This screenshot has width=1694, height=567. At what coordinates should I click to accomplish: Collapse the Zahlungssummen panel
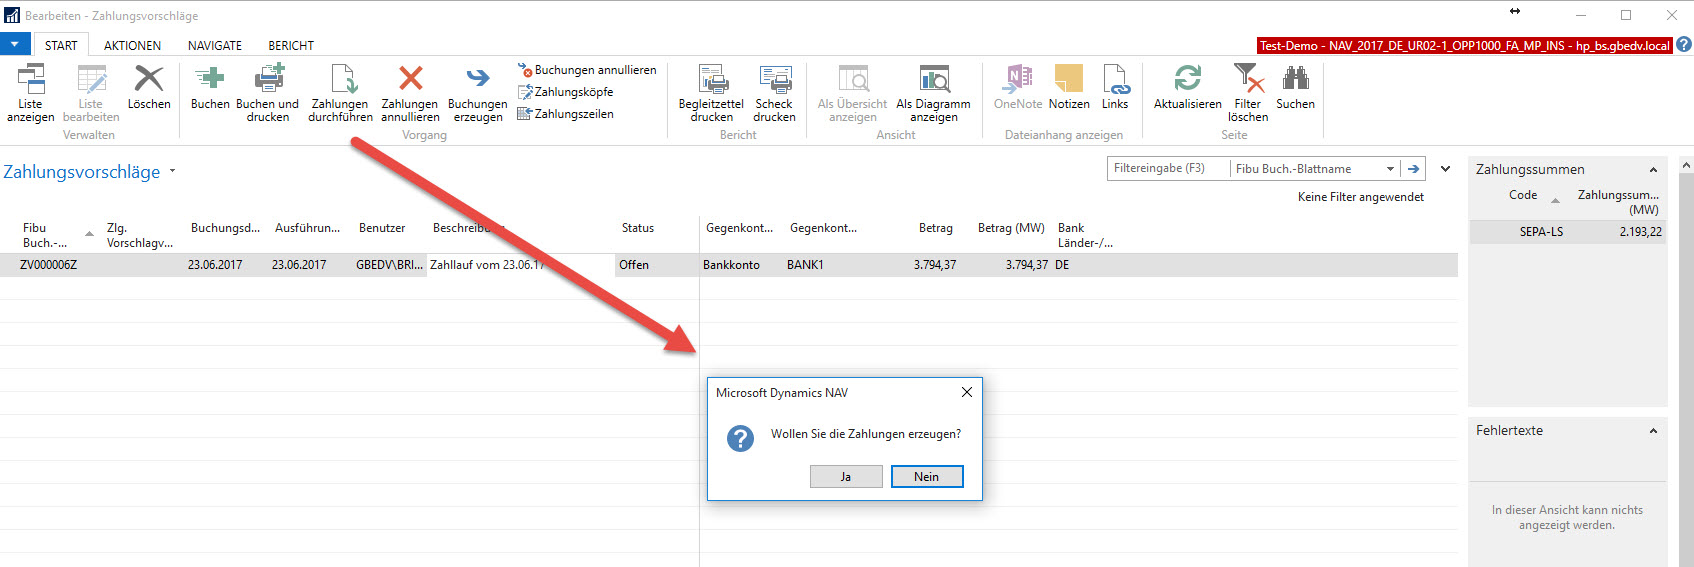pos(1653,170)
